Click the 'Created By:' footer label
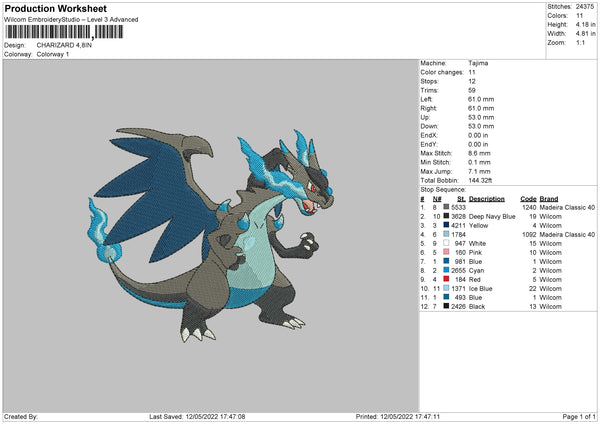This screenshot has width=600, height=424. pos(21,416)
